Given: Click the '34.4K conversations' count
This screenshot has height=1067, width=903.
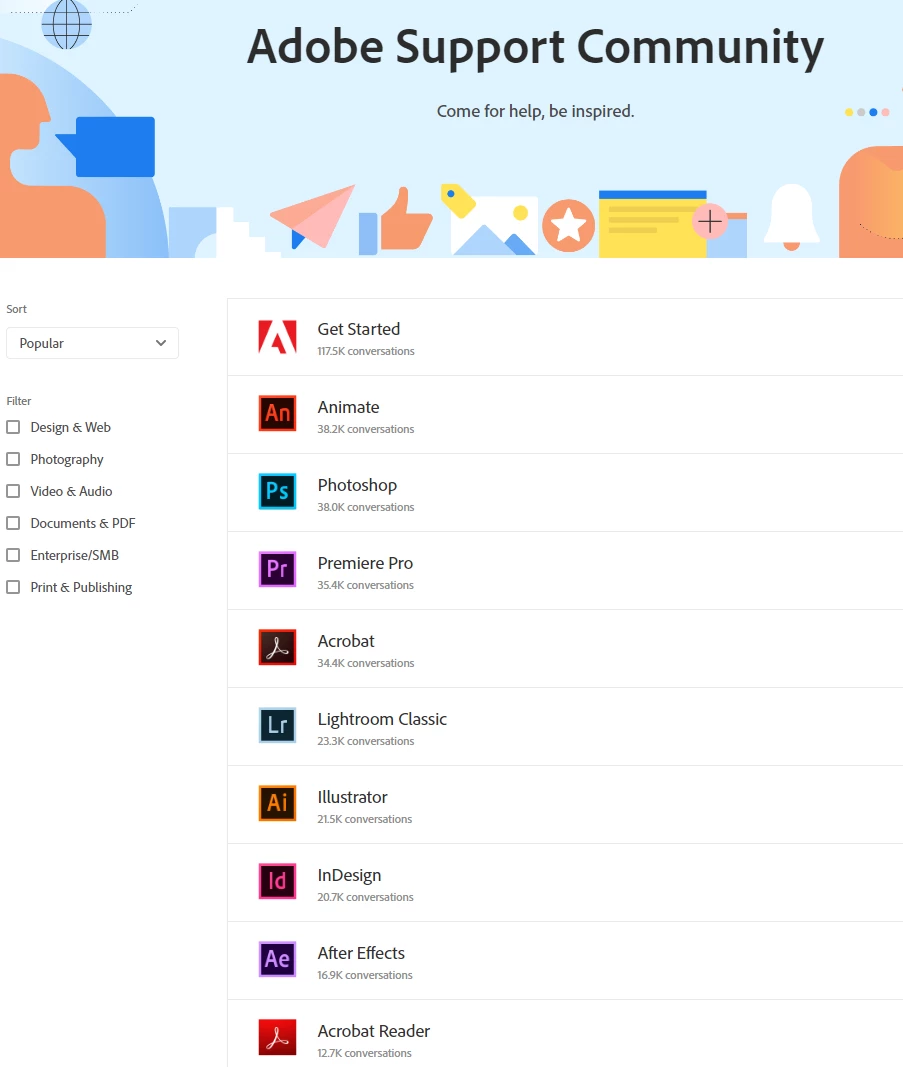Looking at the screenshot, I should click(366, 663).
